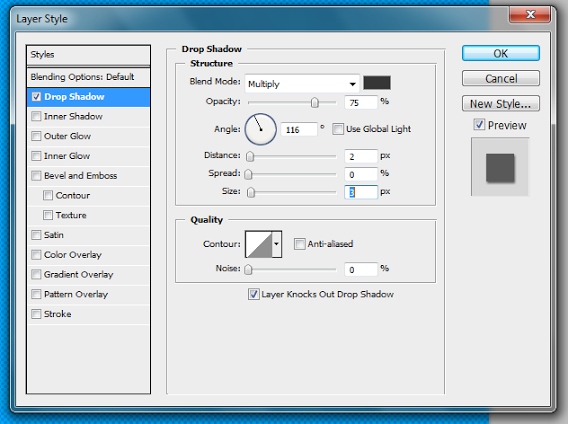Viewport: 568px width, 424px height.
Task: Check Use Global Light
Action: (x=338, y=129)
